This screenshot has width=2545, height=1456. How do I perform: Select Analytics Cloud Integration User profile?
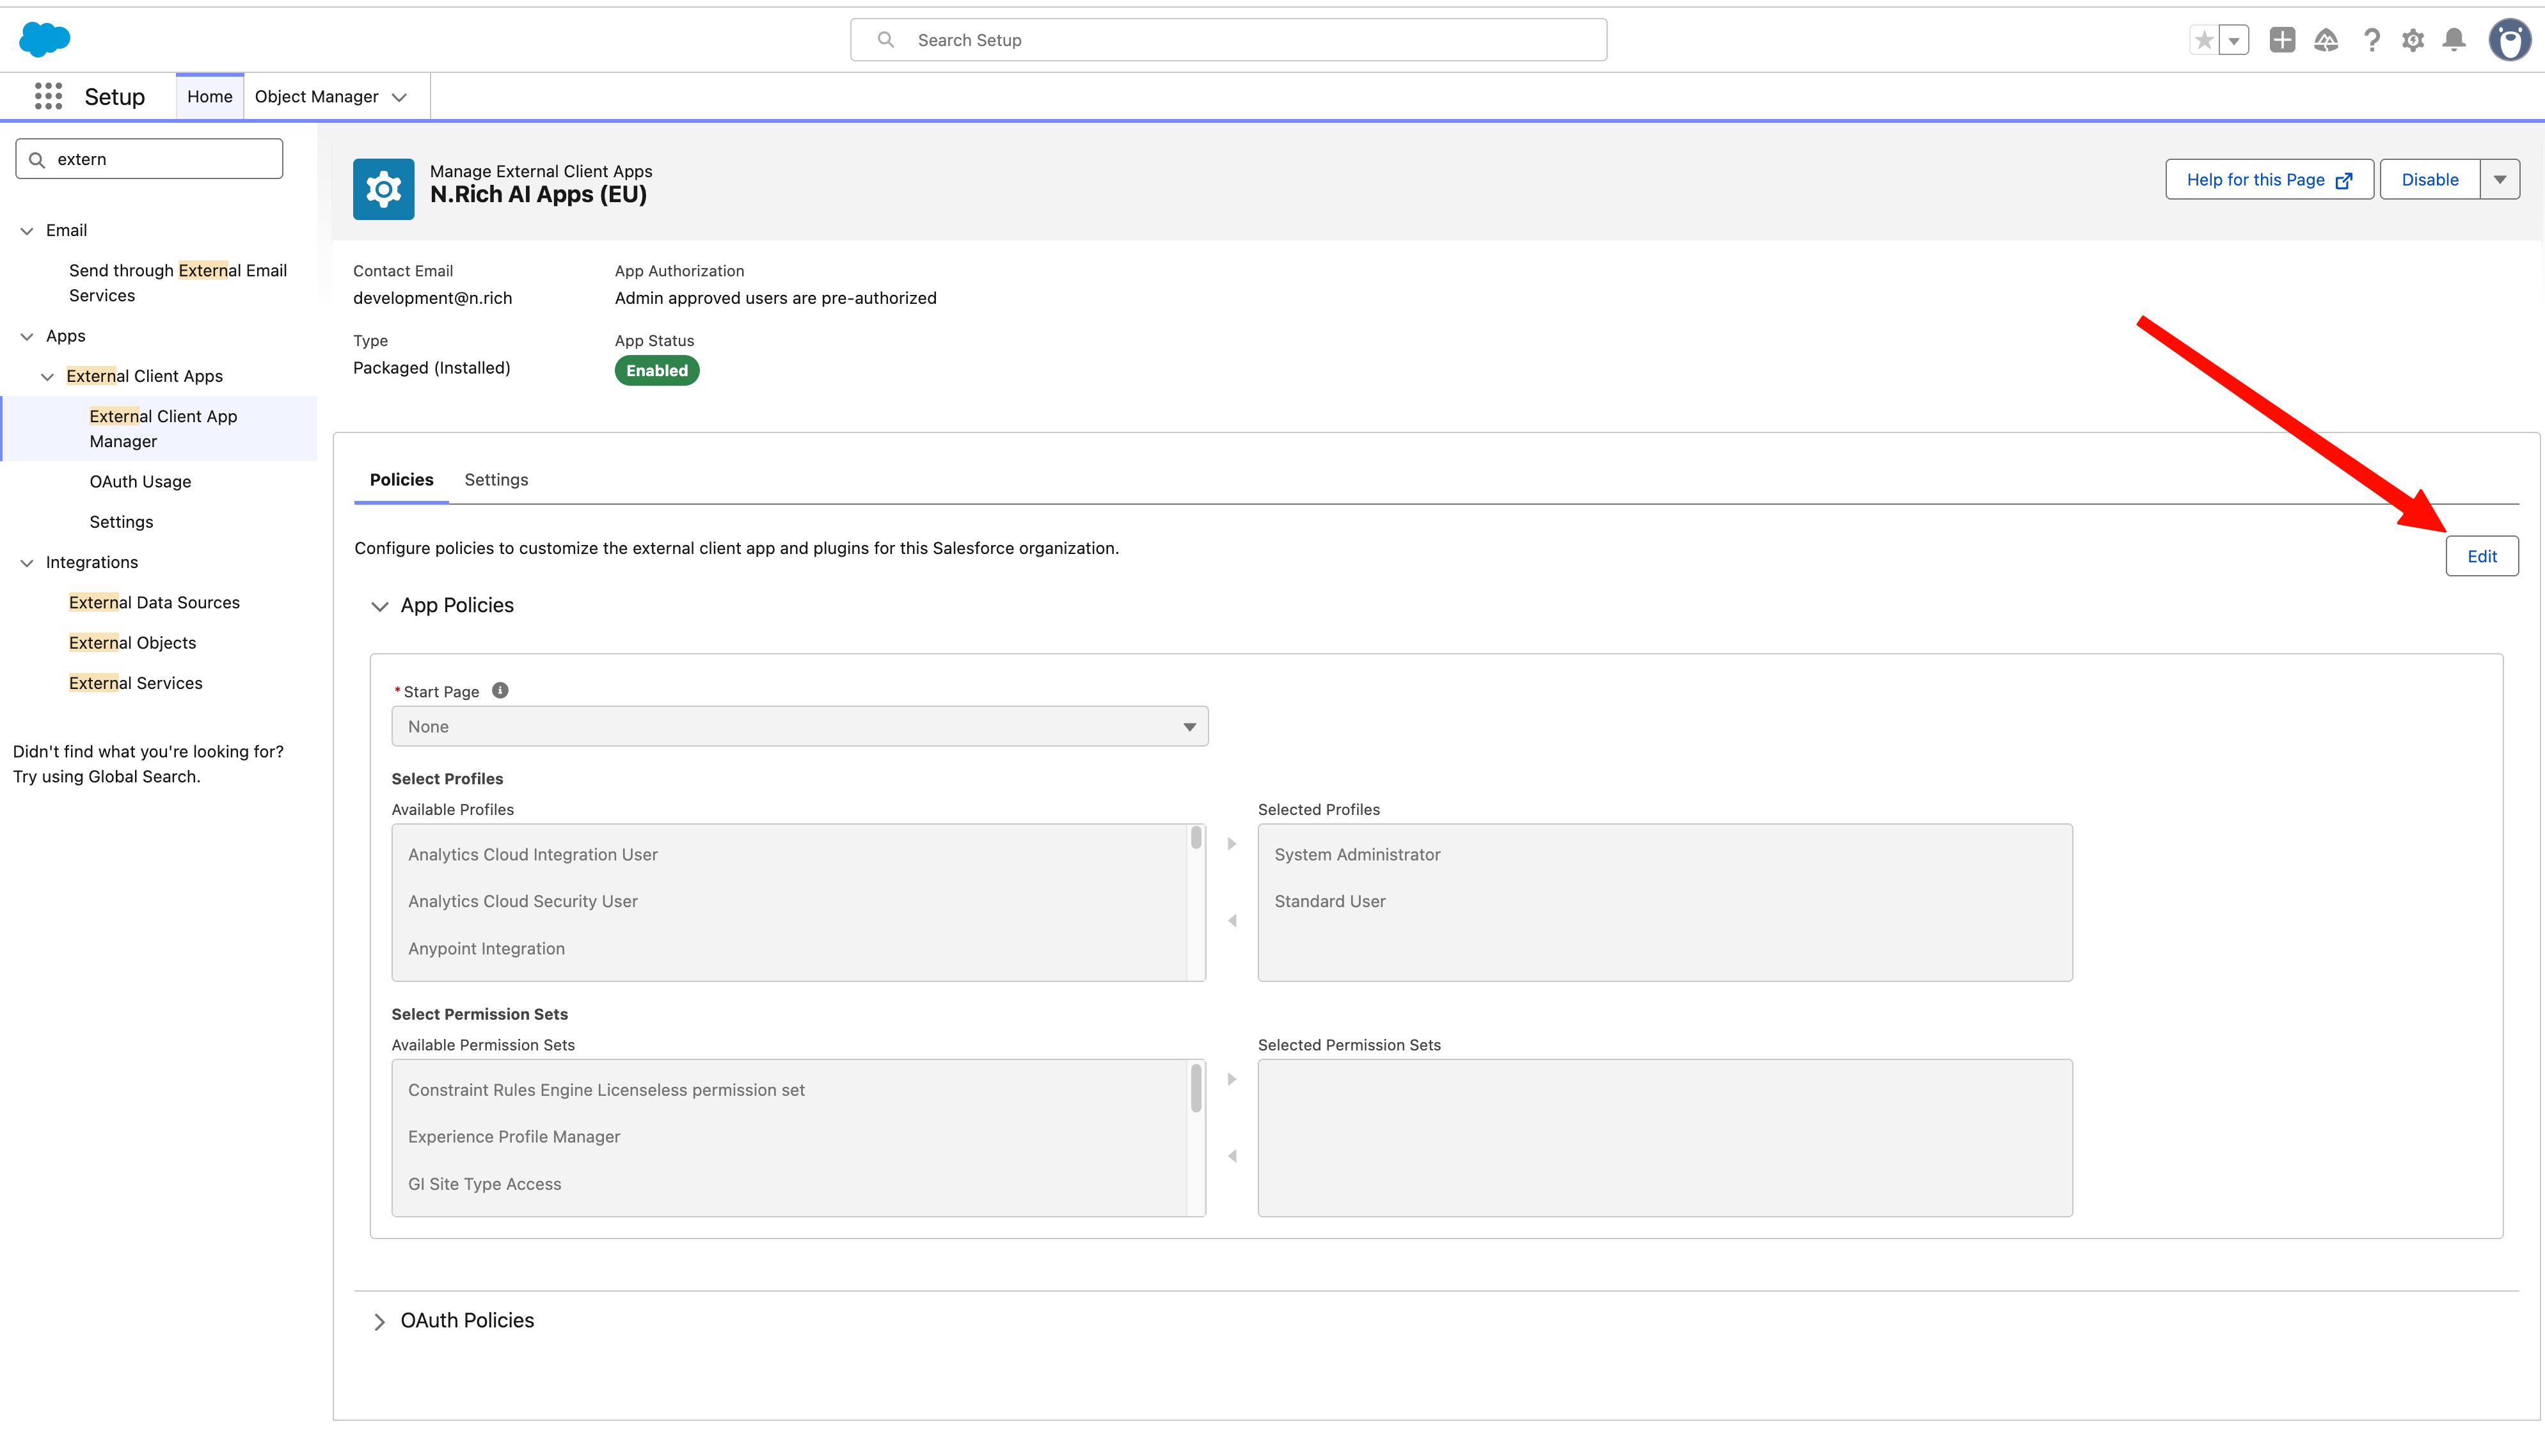tap(533, 855)
